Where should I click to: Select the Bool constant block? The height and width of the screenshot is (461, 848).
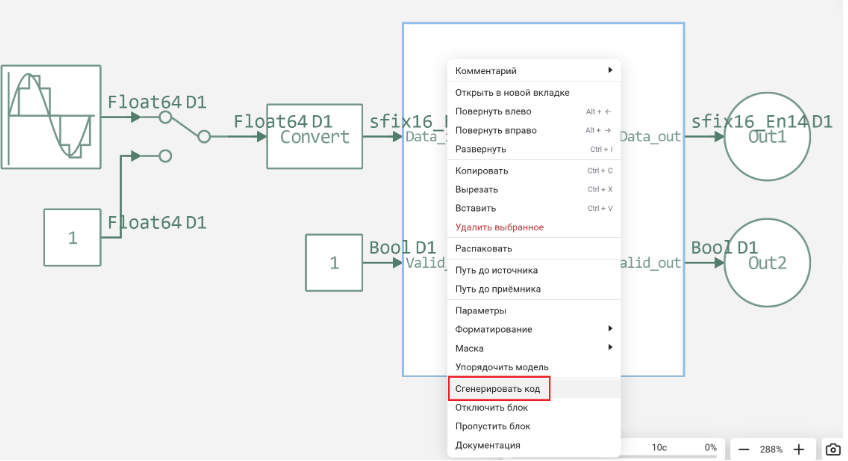tap(334, 264)
